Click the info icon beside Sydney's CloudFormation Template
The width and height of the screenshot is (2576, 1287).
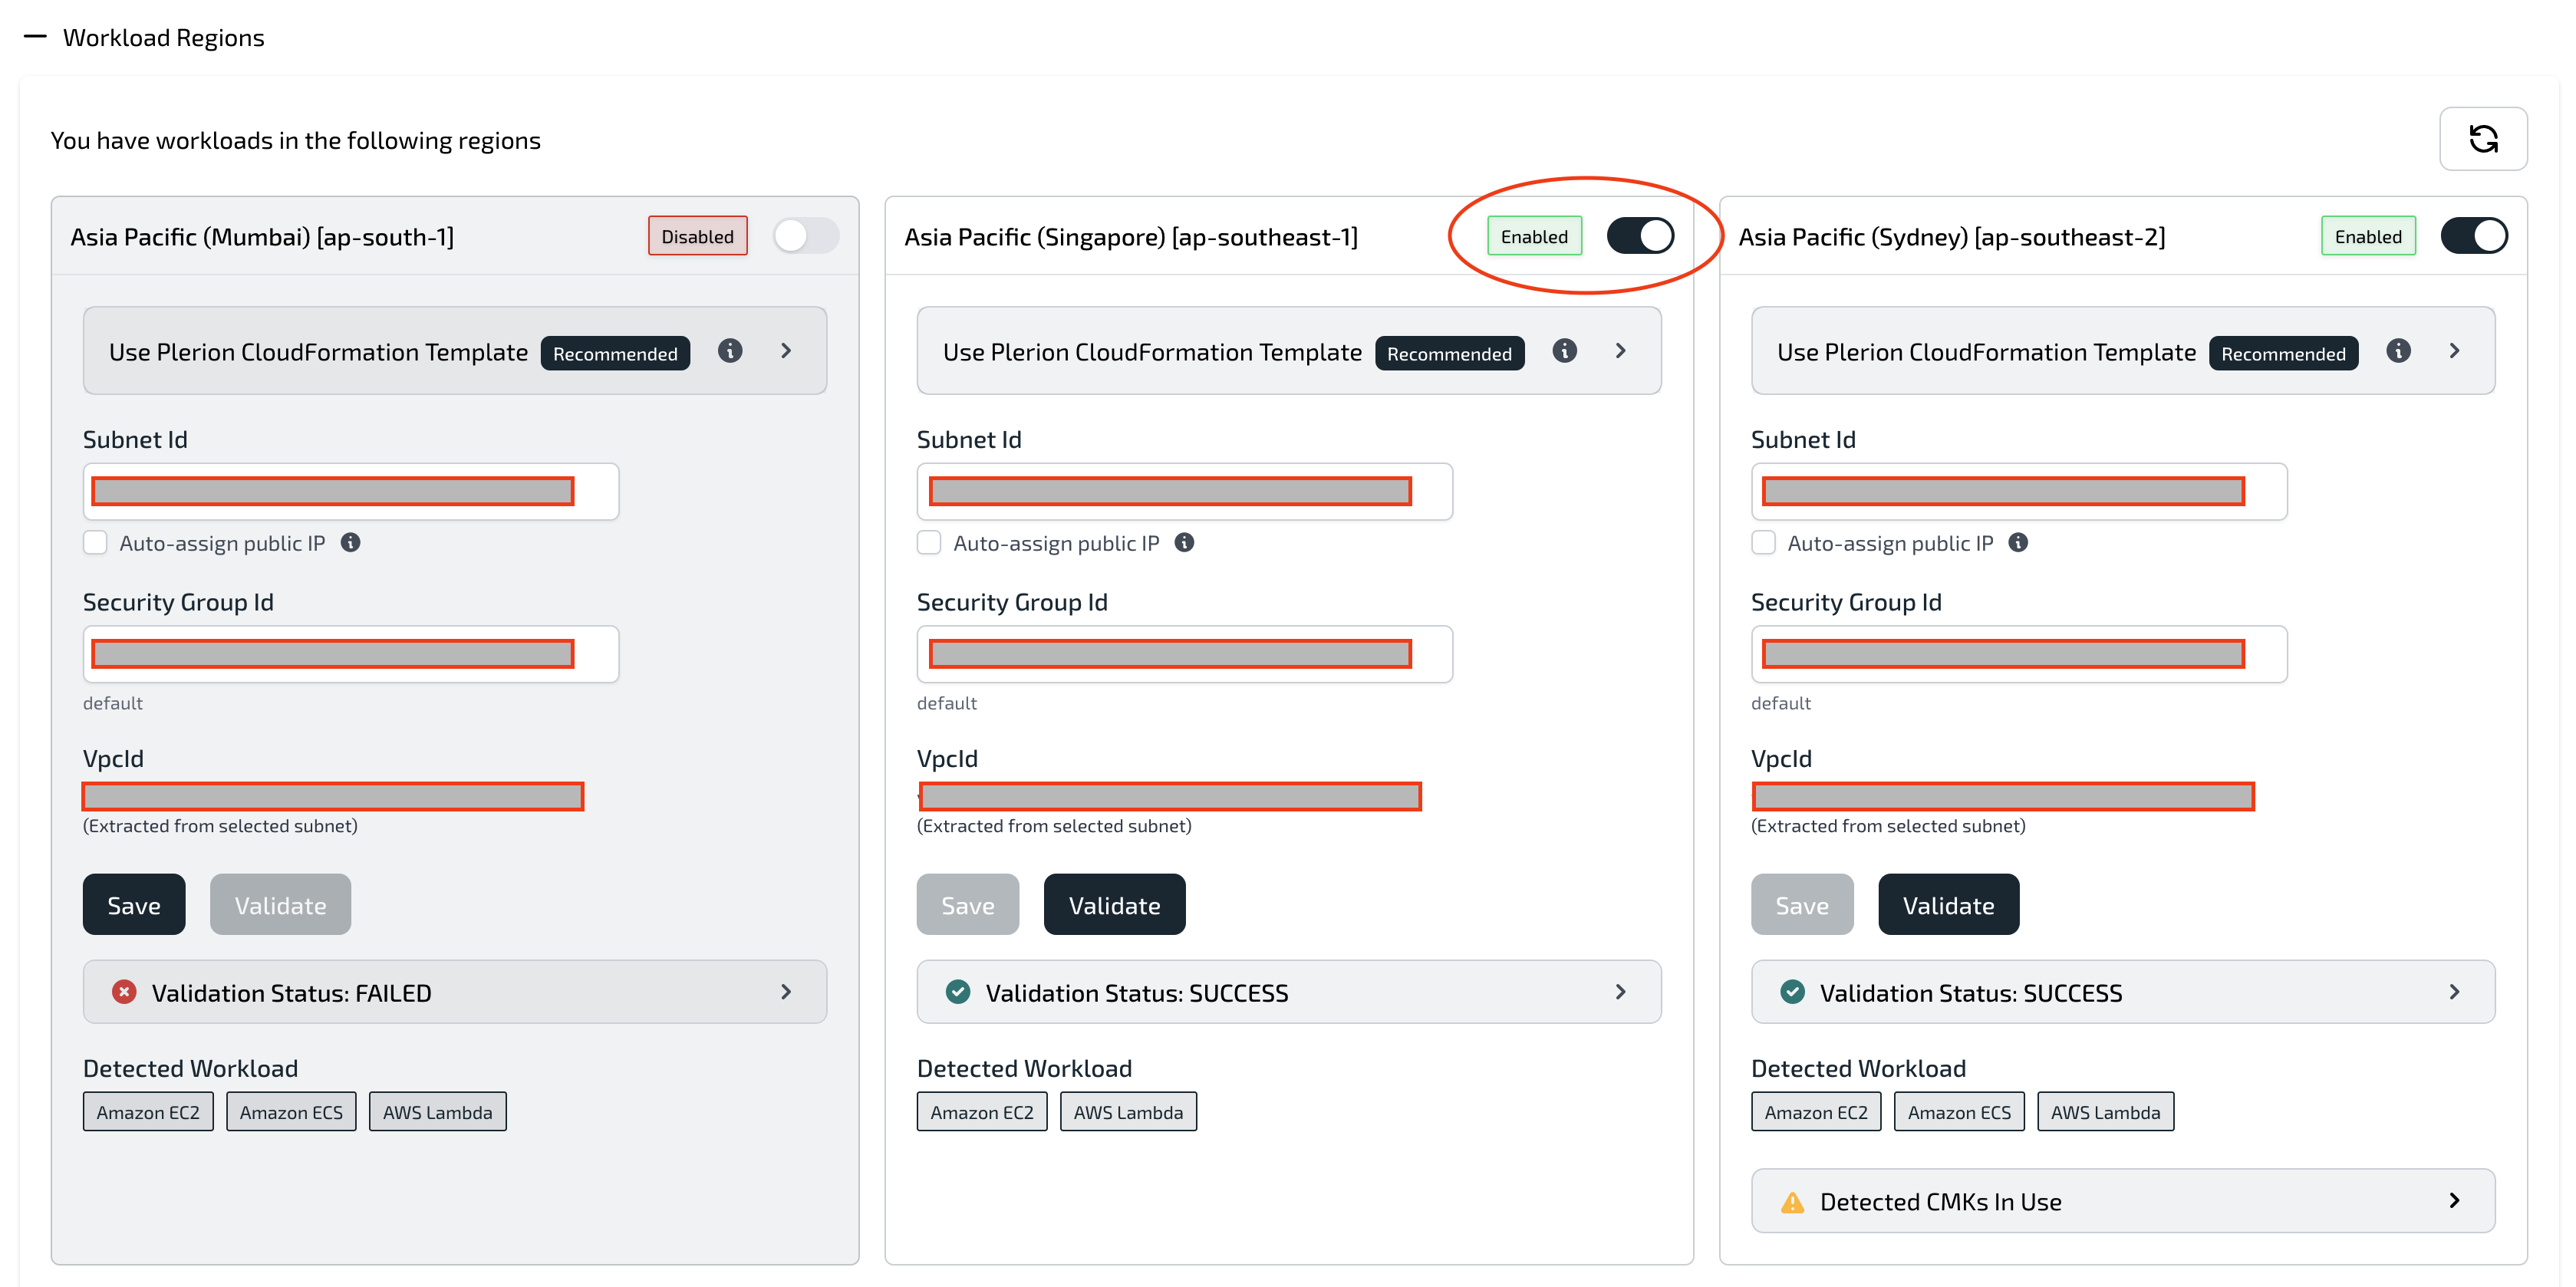coord(2400,351)
